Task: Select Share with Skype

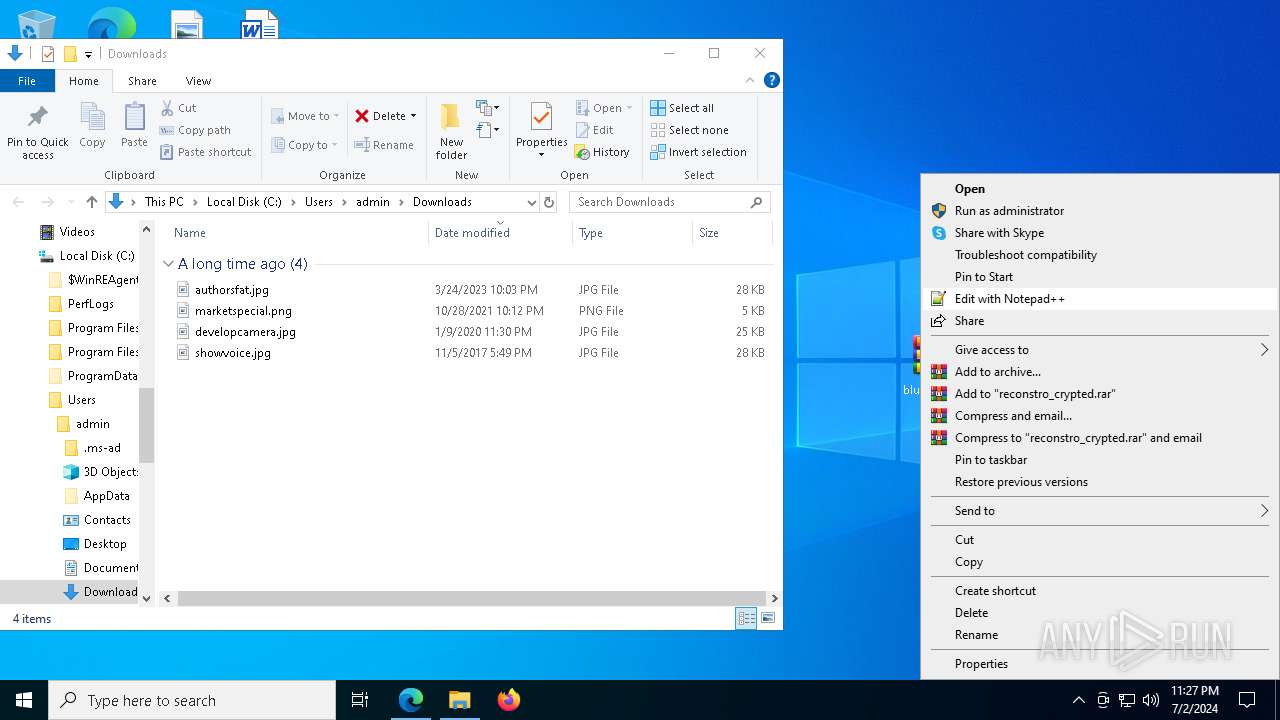Action: pos(1099,233)
